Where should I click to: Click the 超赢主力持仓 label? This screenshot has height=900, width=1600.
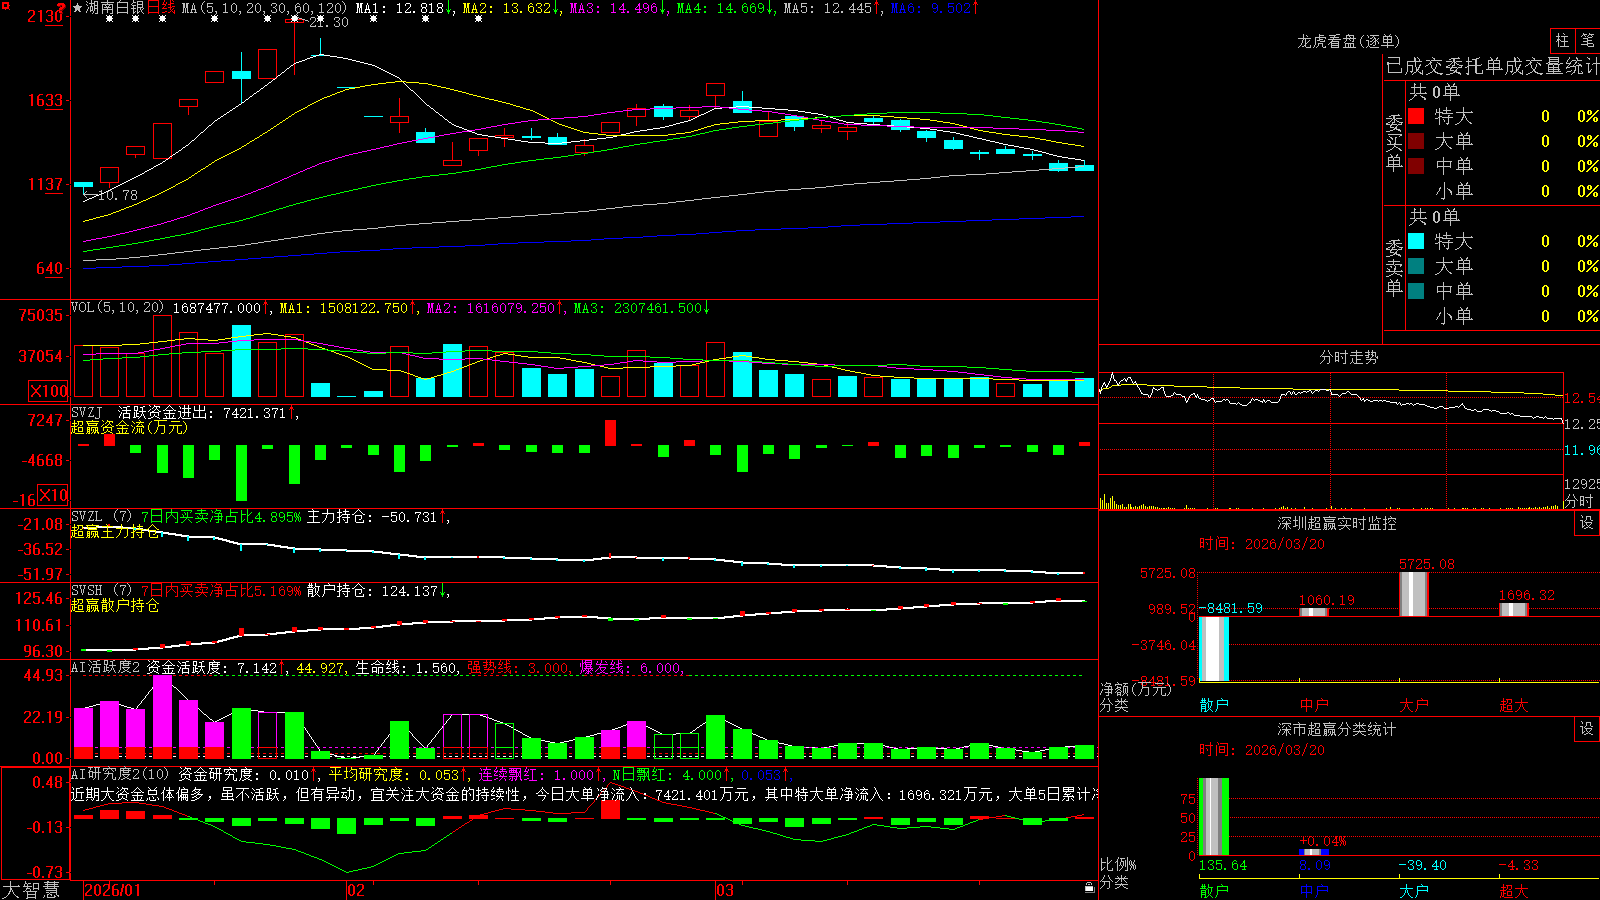115,531
